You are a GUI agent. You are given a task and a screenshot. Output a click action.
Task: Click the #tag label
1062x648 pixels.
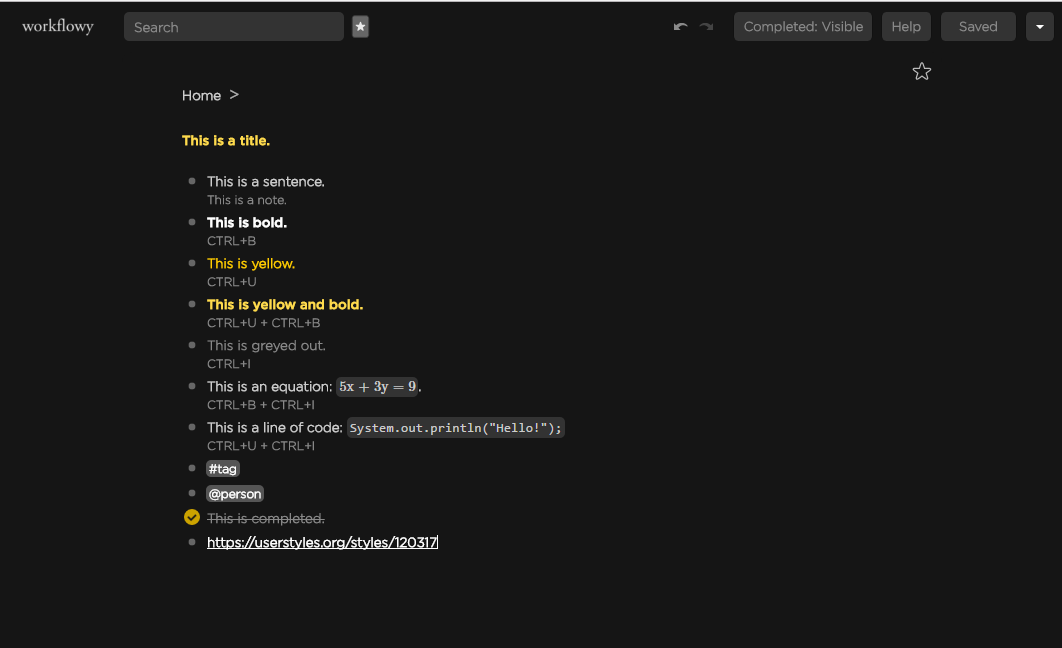pyautogui.click(x=223, y=468)
